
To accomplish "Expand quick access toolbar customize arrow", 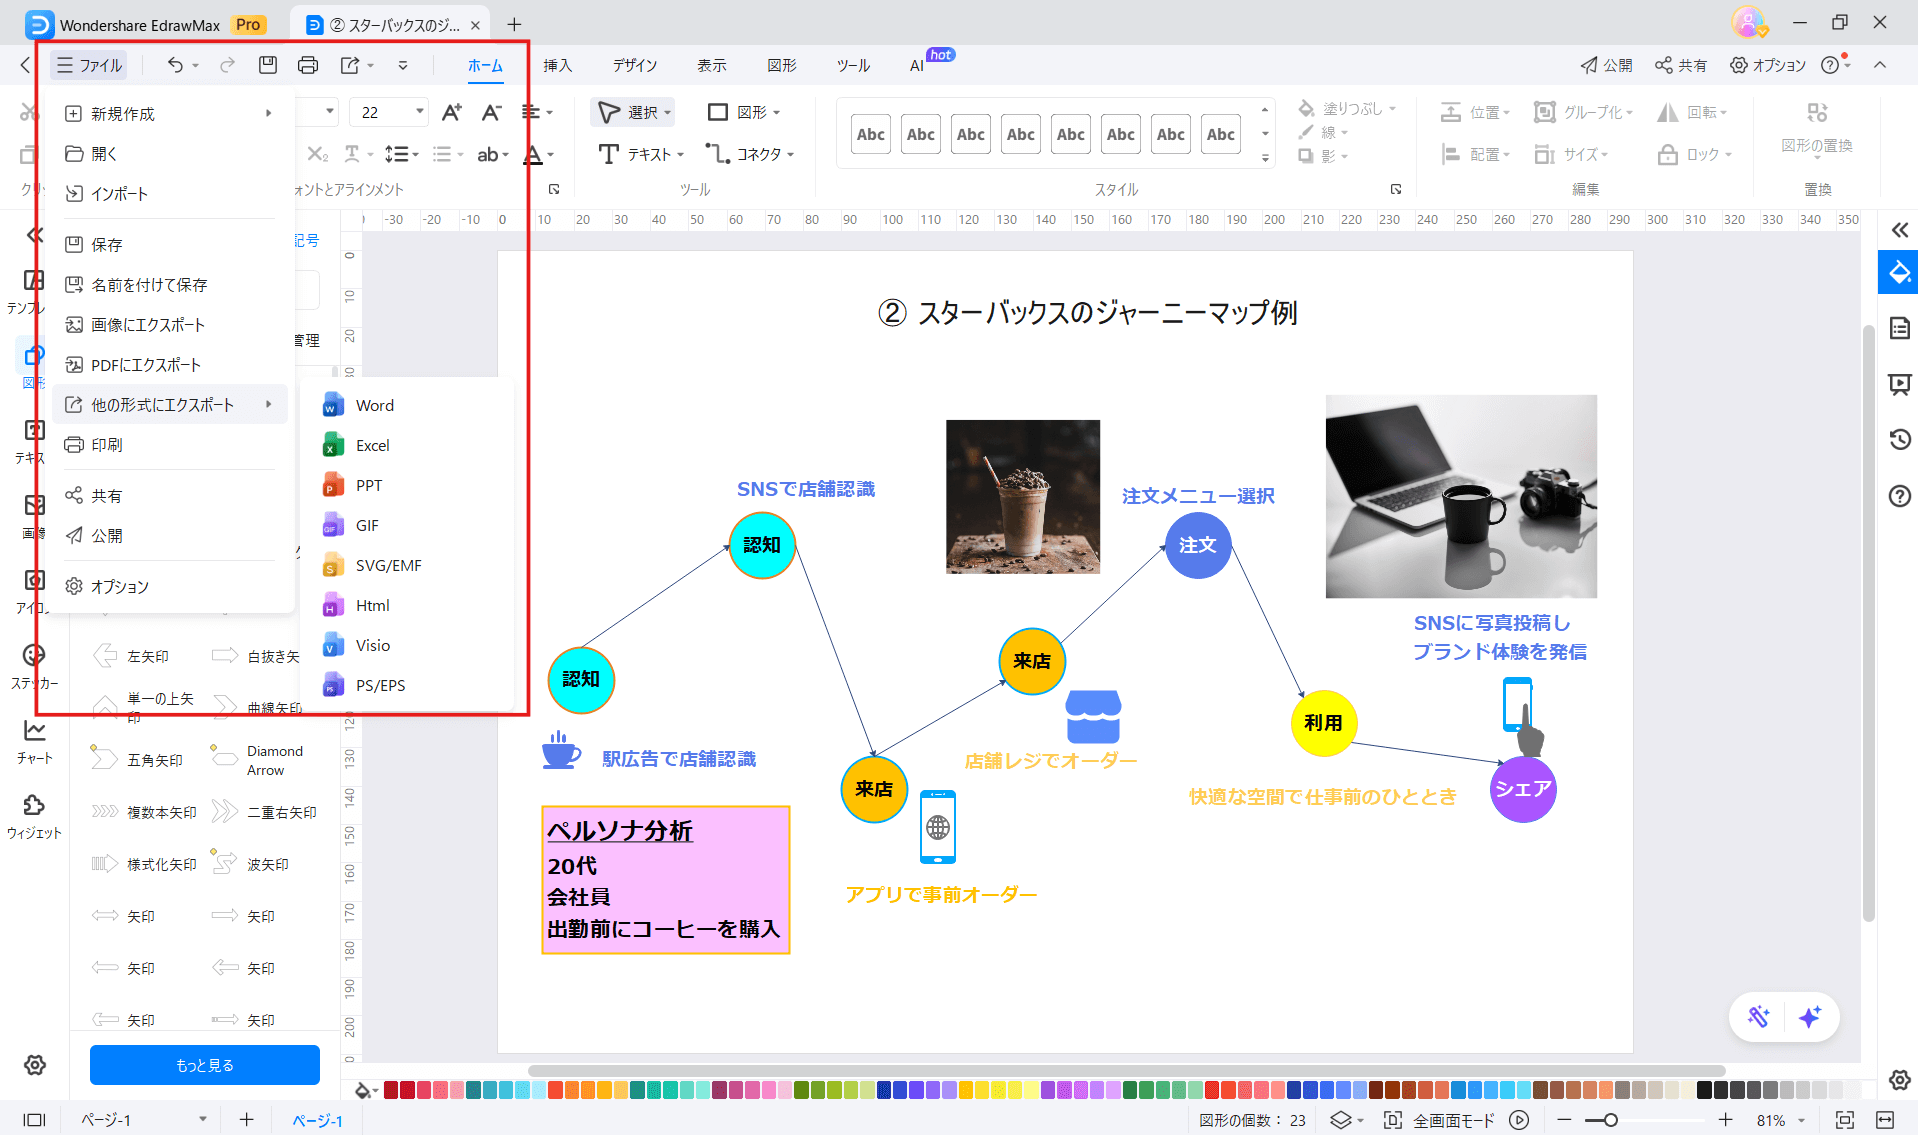I will (x=403, y=65).
